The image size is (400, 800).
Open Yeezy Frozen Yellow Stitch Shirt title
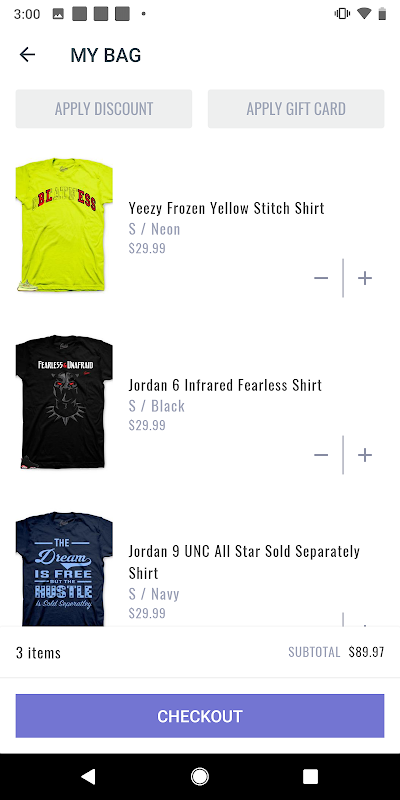(227, 208)
